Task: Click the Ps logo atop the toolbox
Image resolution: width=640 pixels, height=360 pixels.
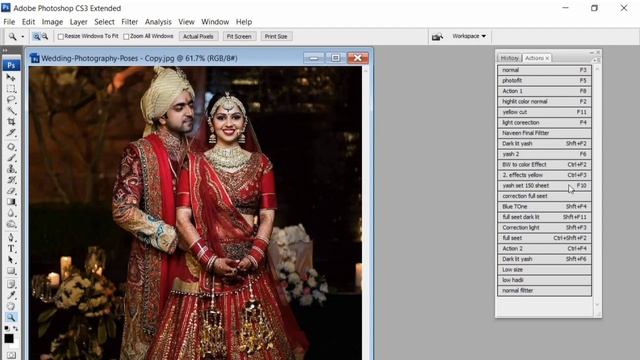Action: coord(11,65)
